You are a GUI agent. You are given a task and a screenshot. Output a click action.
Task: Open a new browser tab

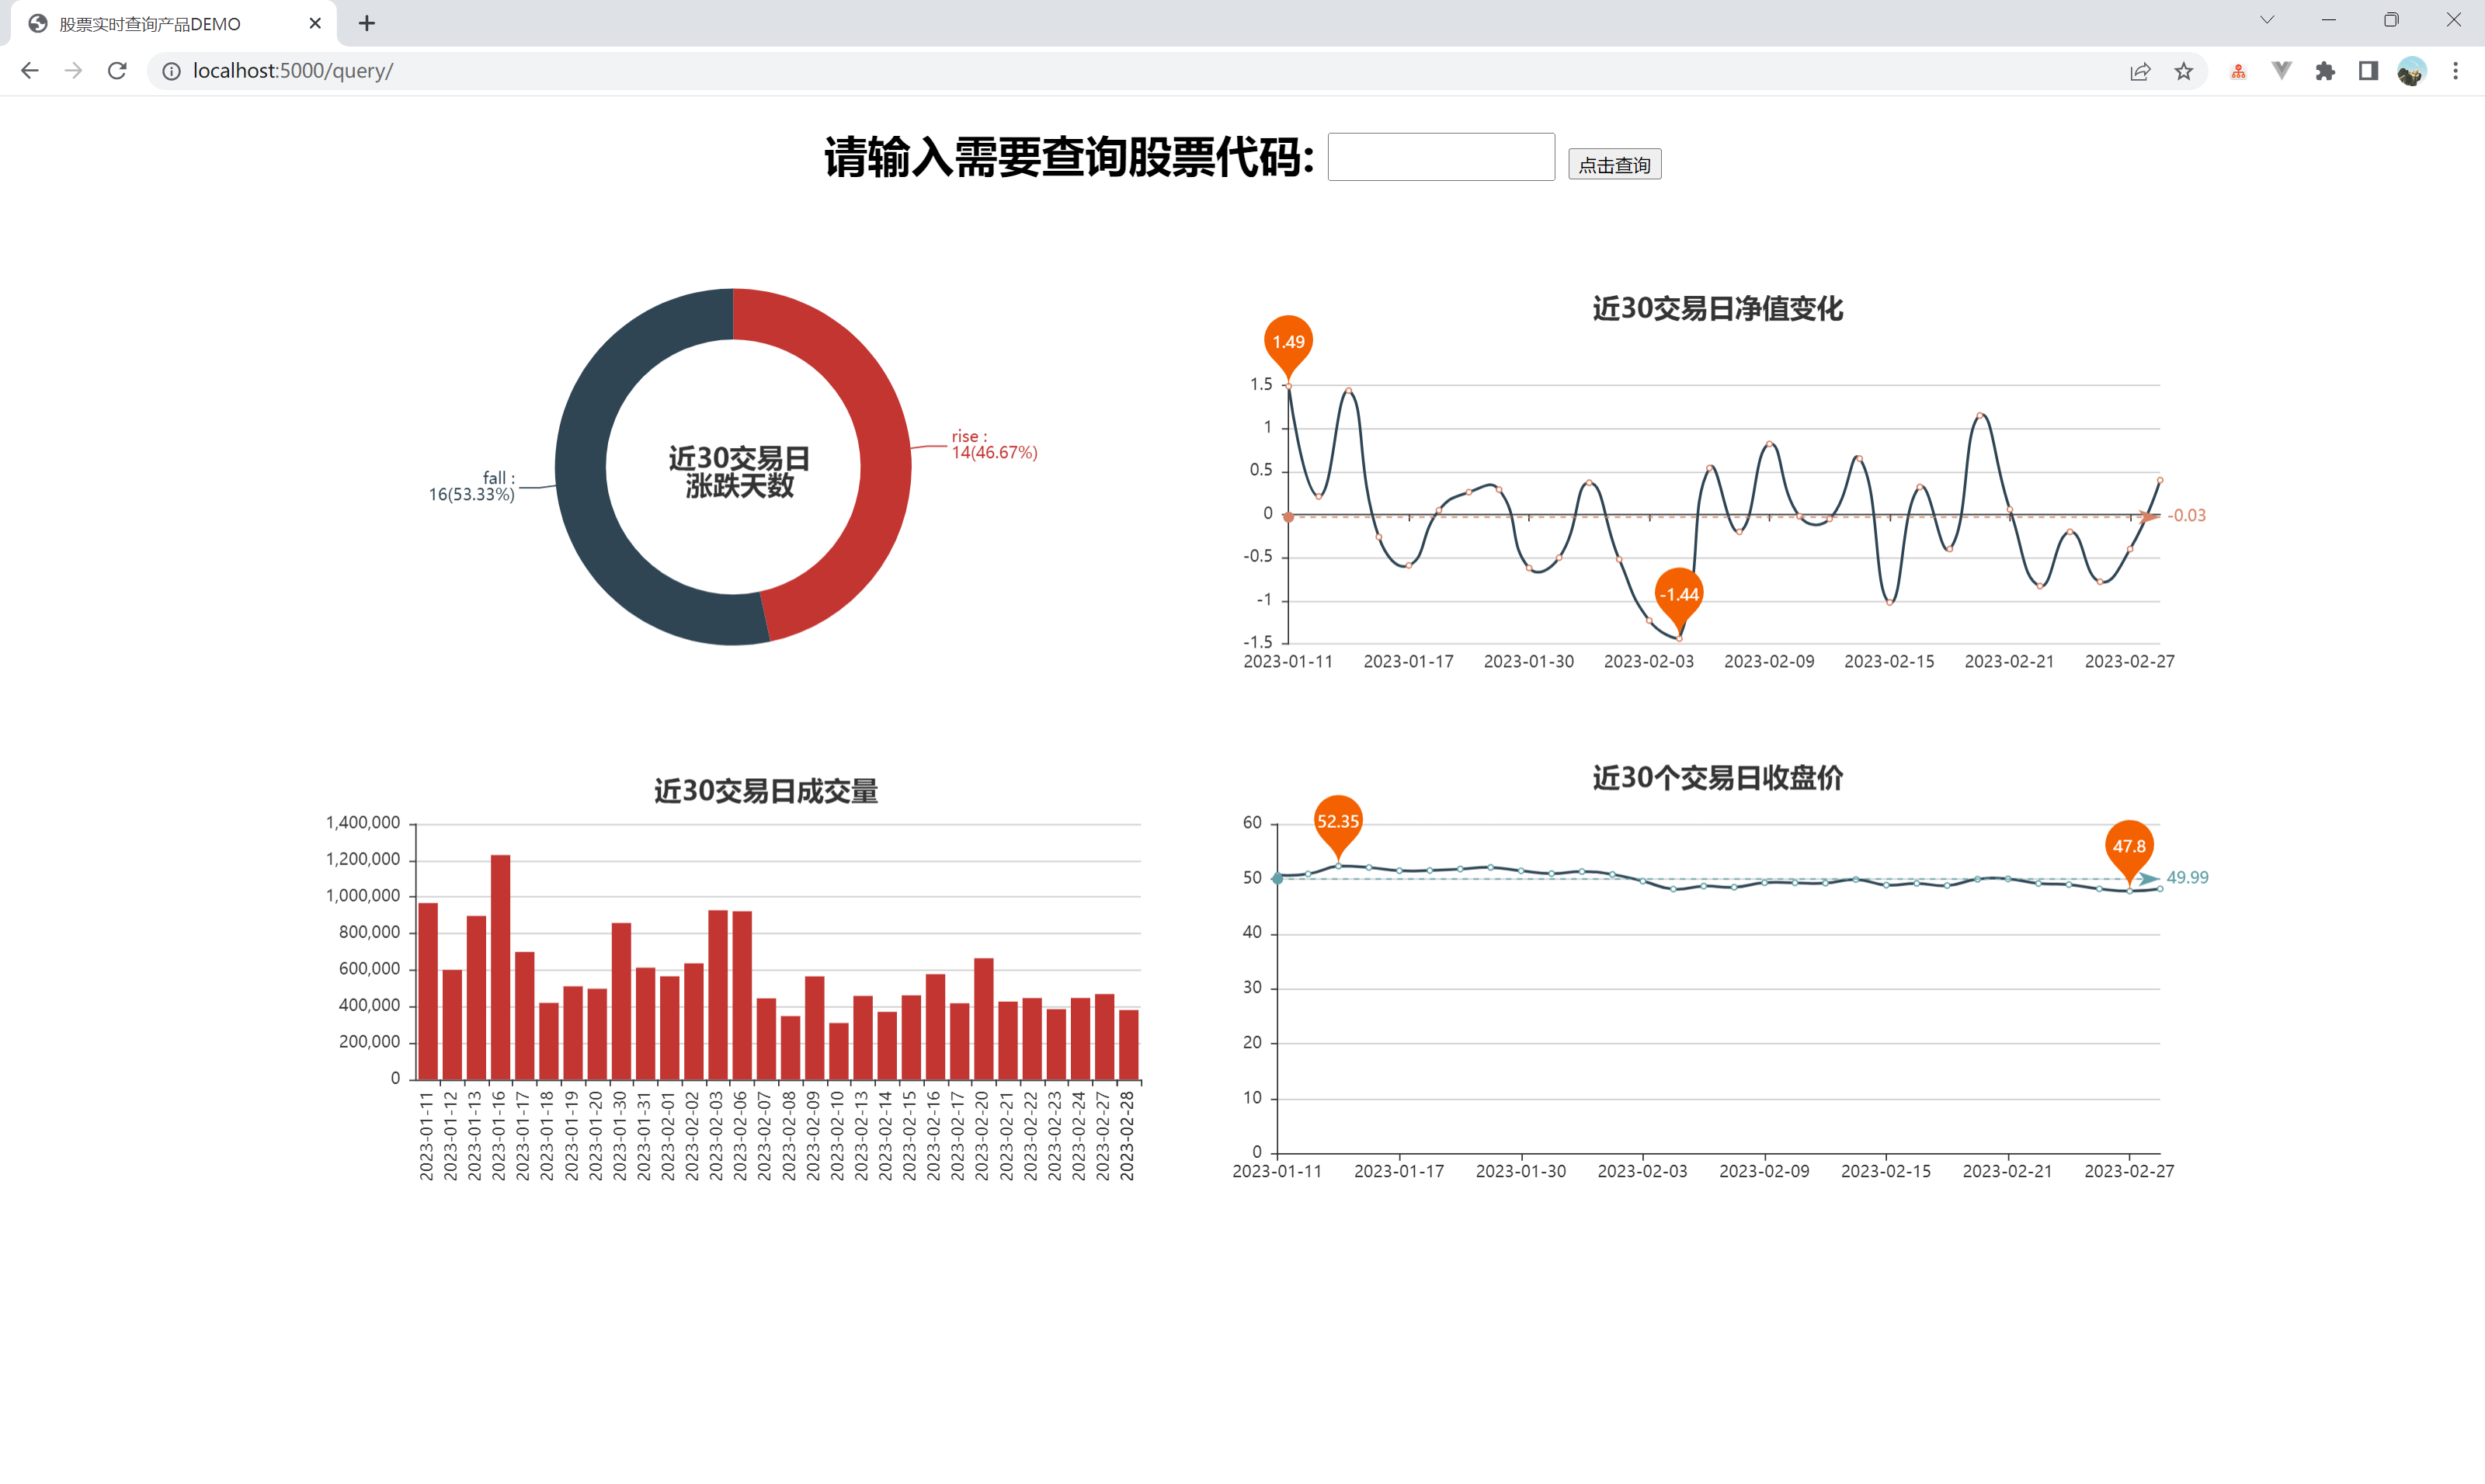coord(366,22)
